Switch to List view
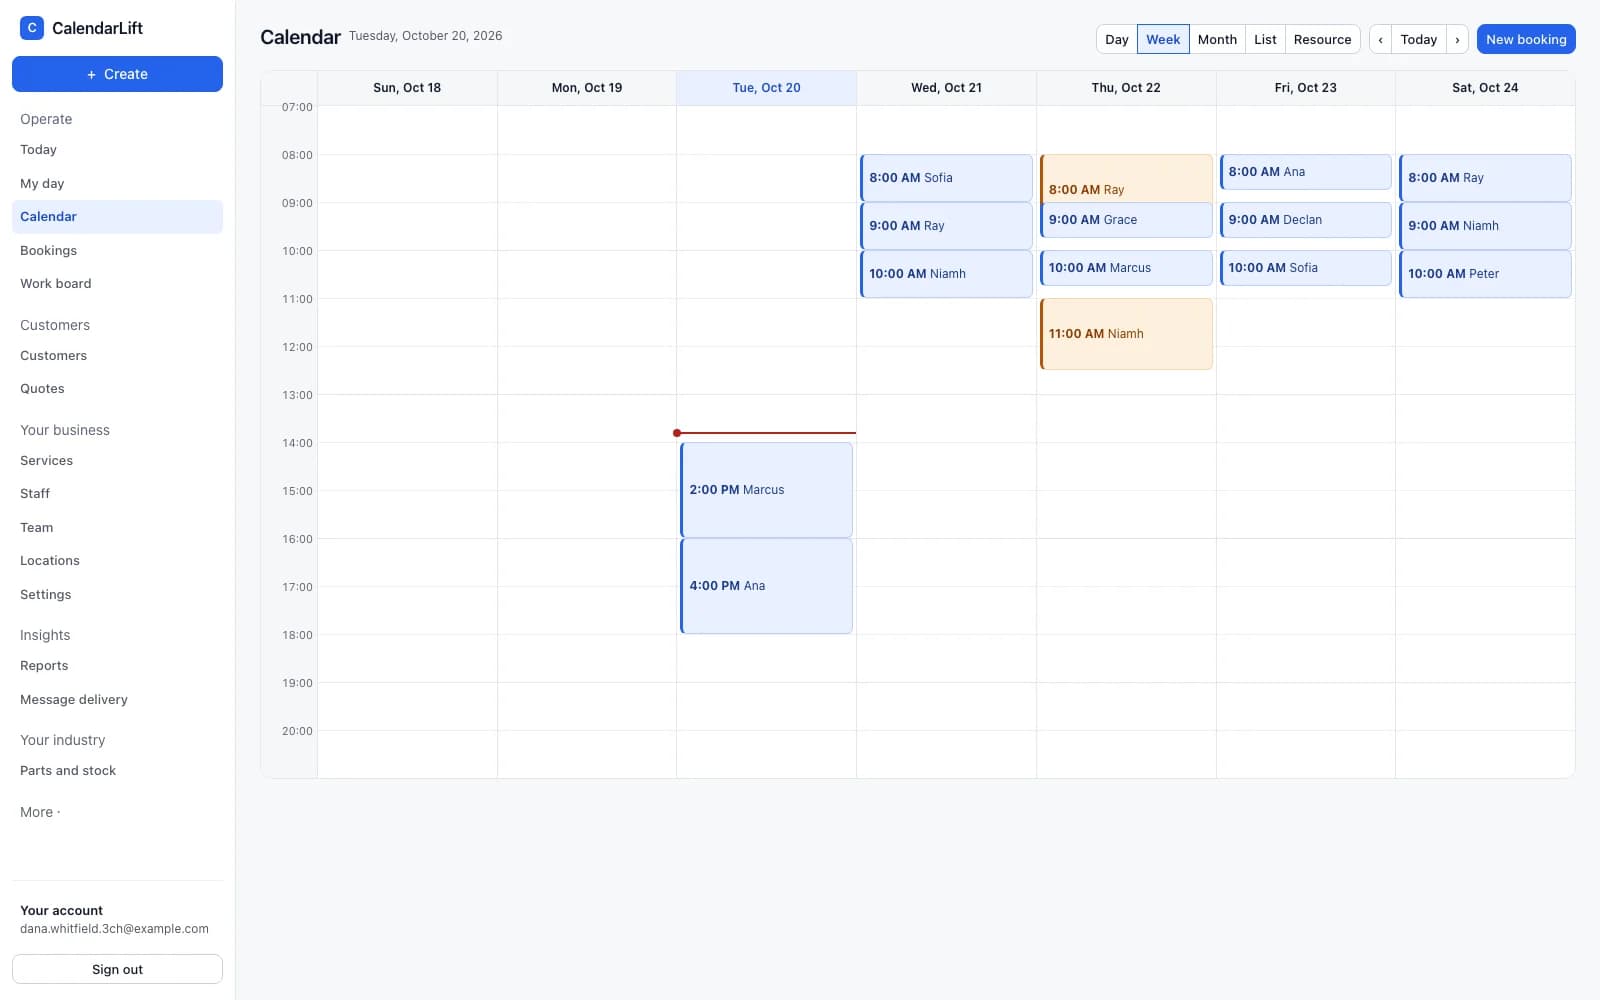 point(1265,39)
